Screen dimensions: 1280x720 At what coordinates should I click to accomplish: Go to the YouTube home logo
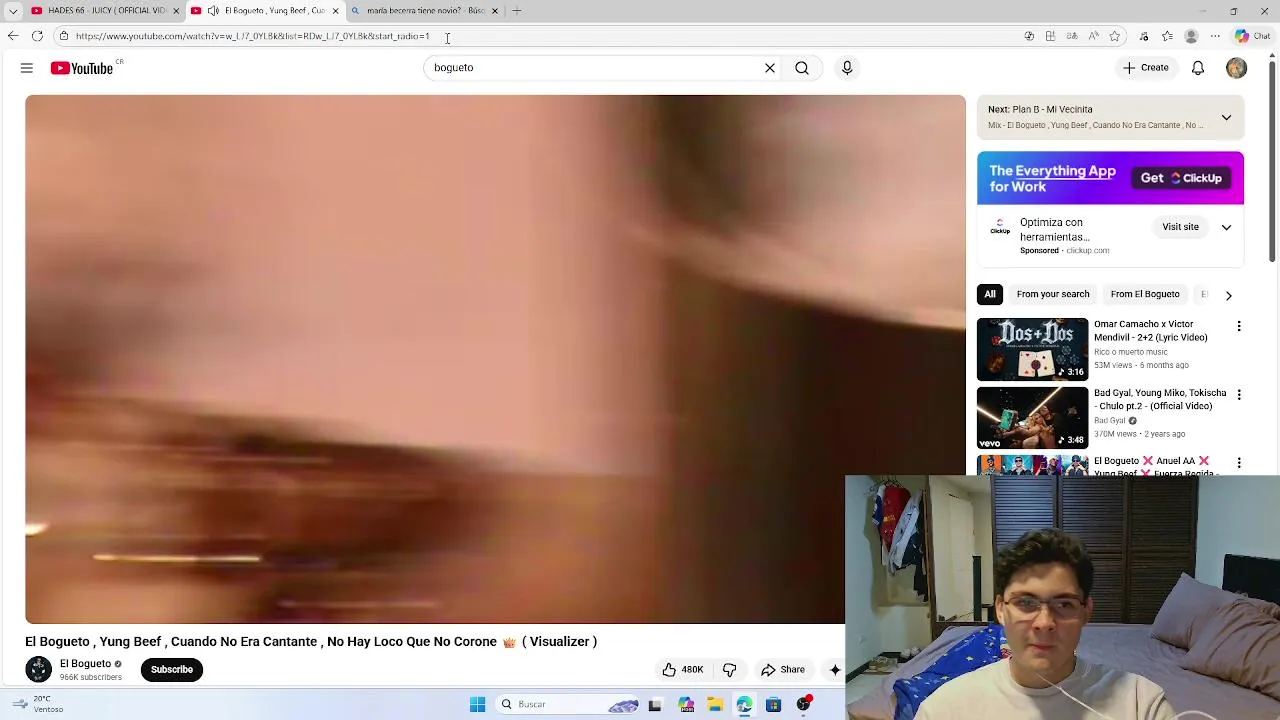[82, 68]
